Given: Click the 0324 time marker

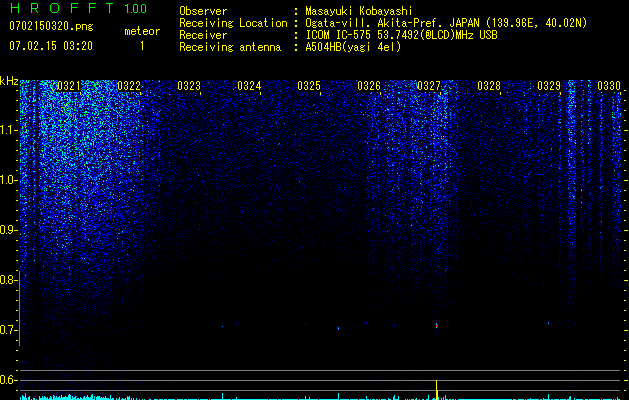Looking at the screenshot, I should pyautogui.click(x=249, y=85).
